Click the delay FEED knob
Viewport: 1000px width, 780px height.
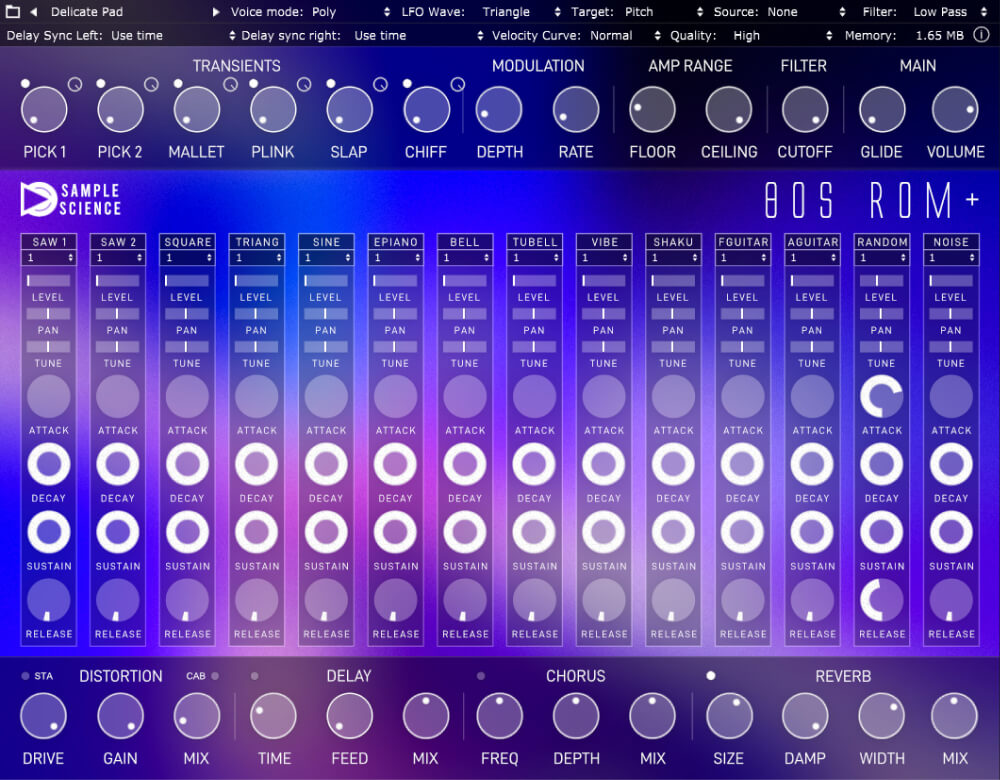(349, 716)
